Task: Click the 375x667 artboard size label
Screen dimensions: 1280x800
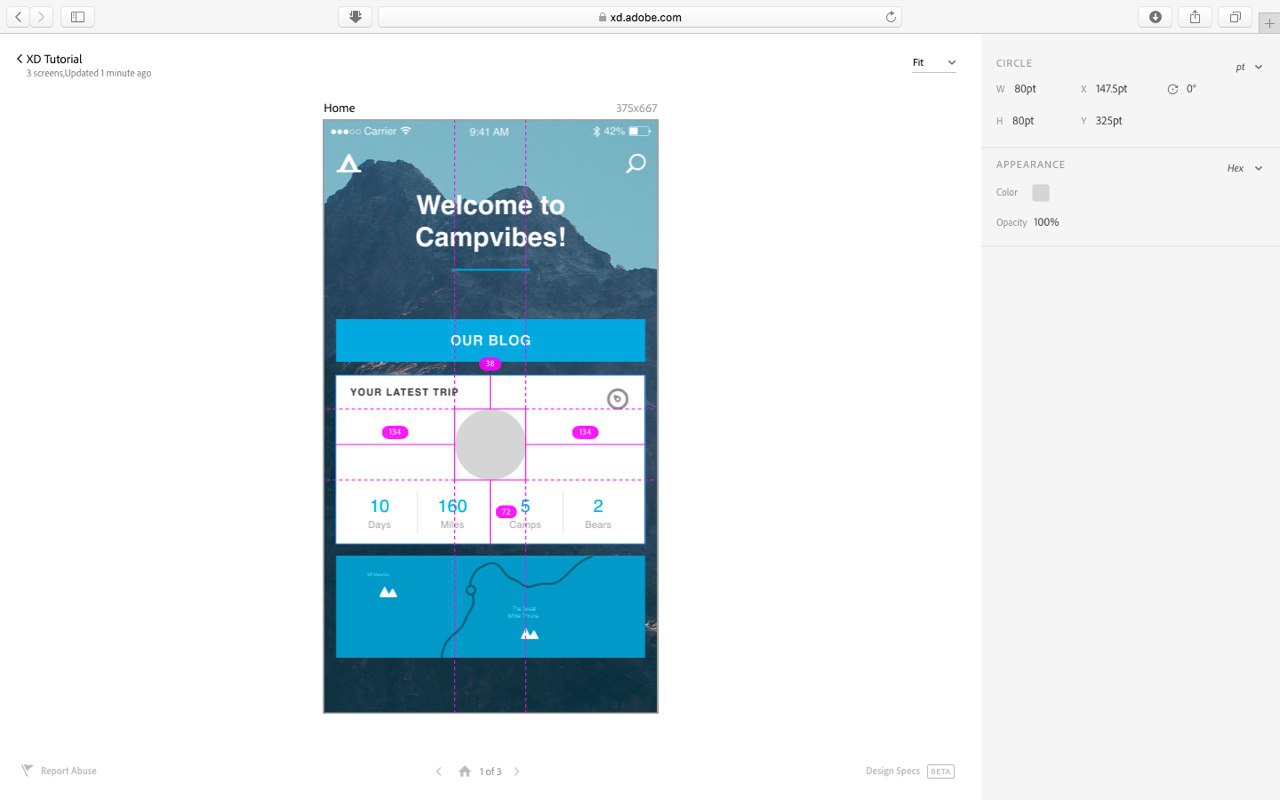Action: click(637, 108)
